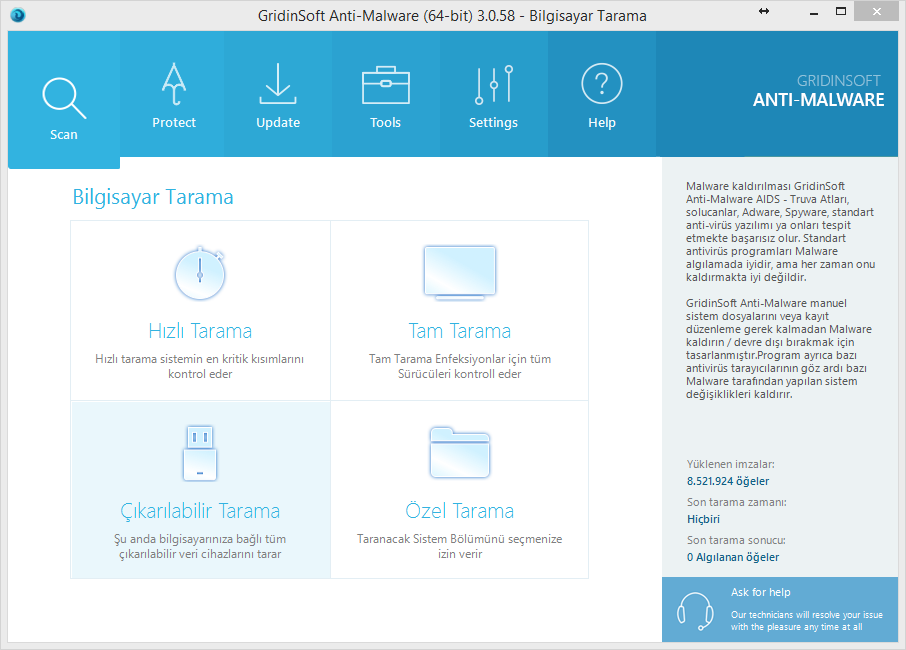Minimize the Anti-Malware window
This screenshot has height=650, width=906.
pyautogui.click(x=814, y=12)
